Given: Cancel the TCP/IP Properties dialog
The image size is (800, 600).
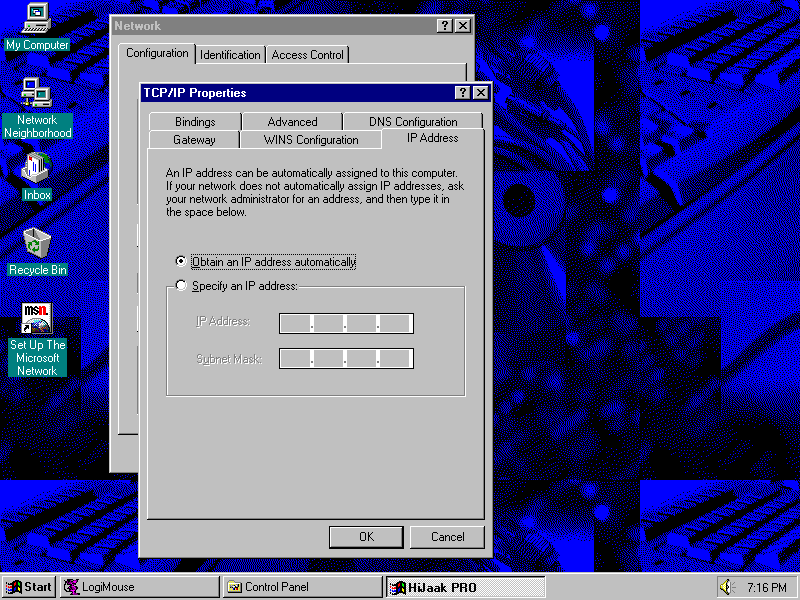Looking at the screenshot, I should point(447,537).
